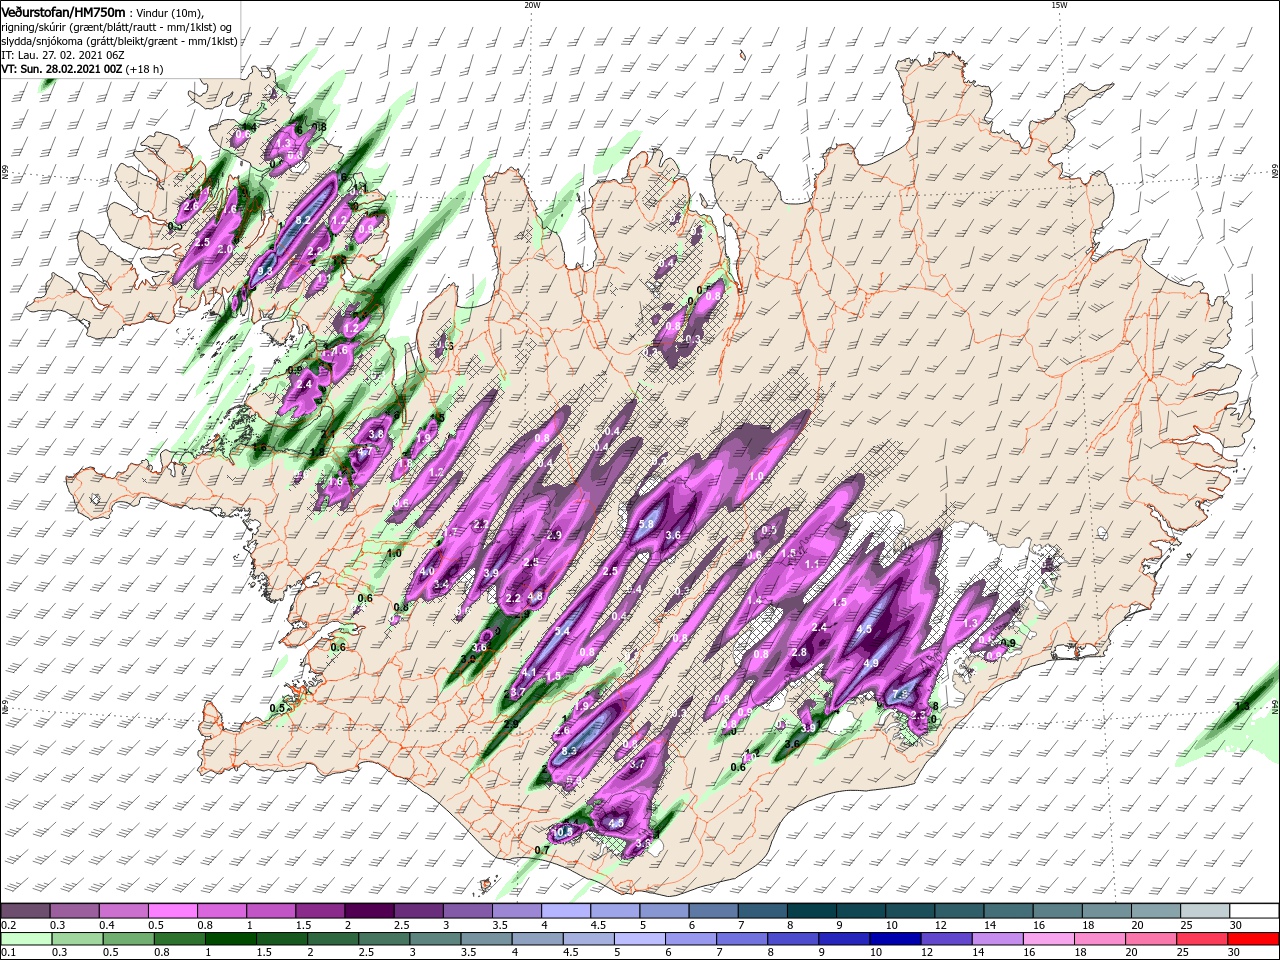
Task: Pick the bright pink 0.5 swatch in purple legend row
Action: coord(172,911)
